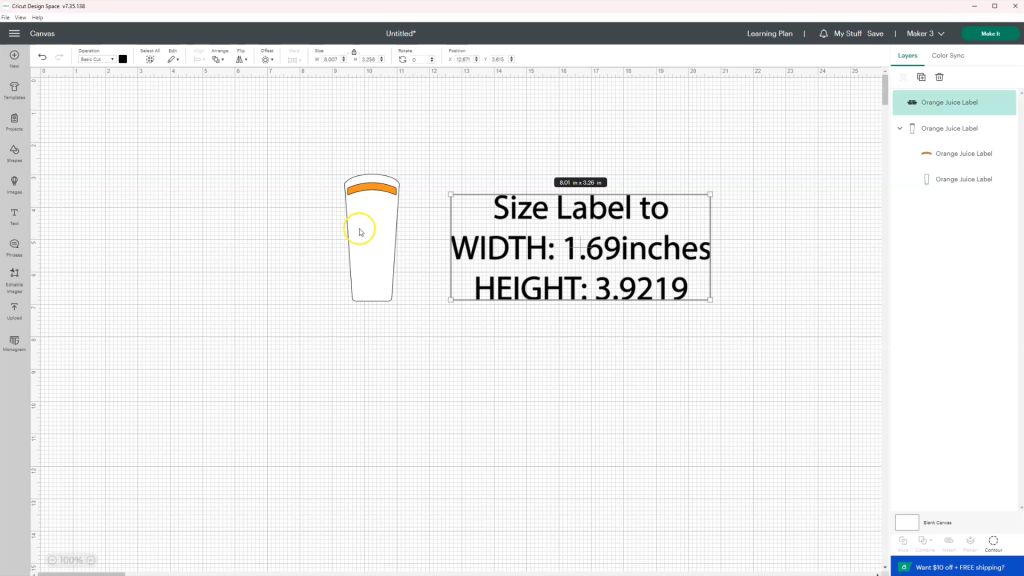1024x576 pixels.
Task: Open the Phrases panel
Action: (14, 248)
